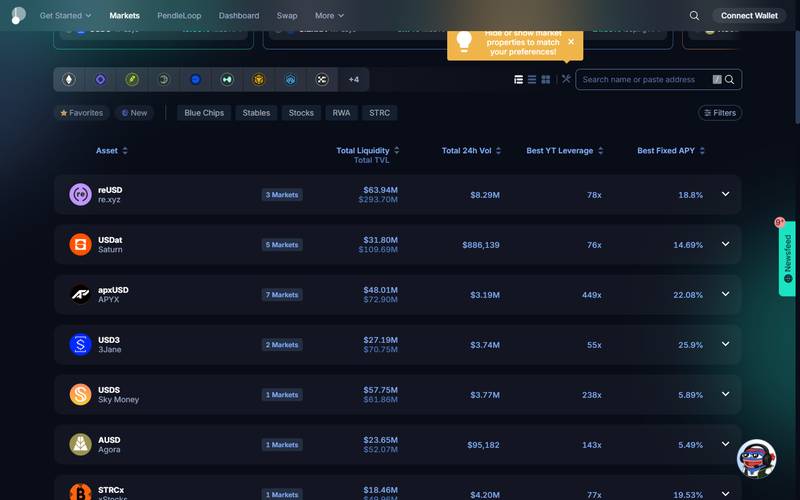Toggle the New markets filter

[x=134, y=113]
